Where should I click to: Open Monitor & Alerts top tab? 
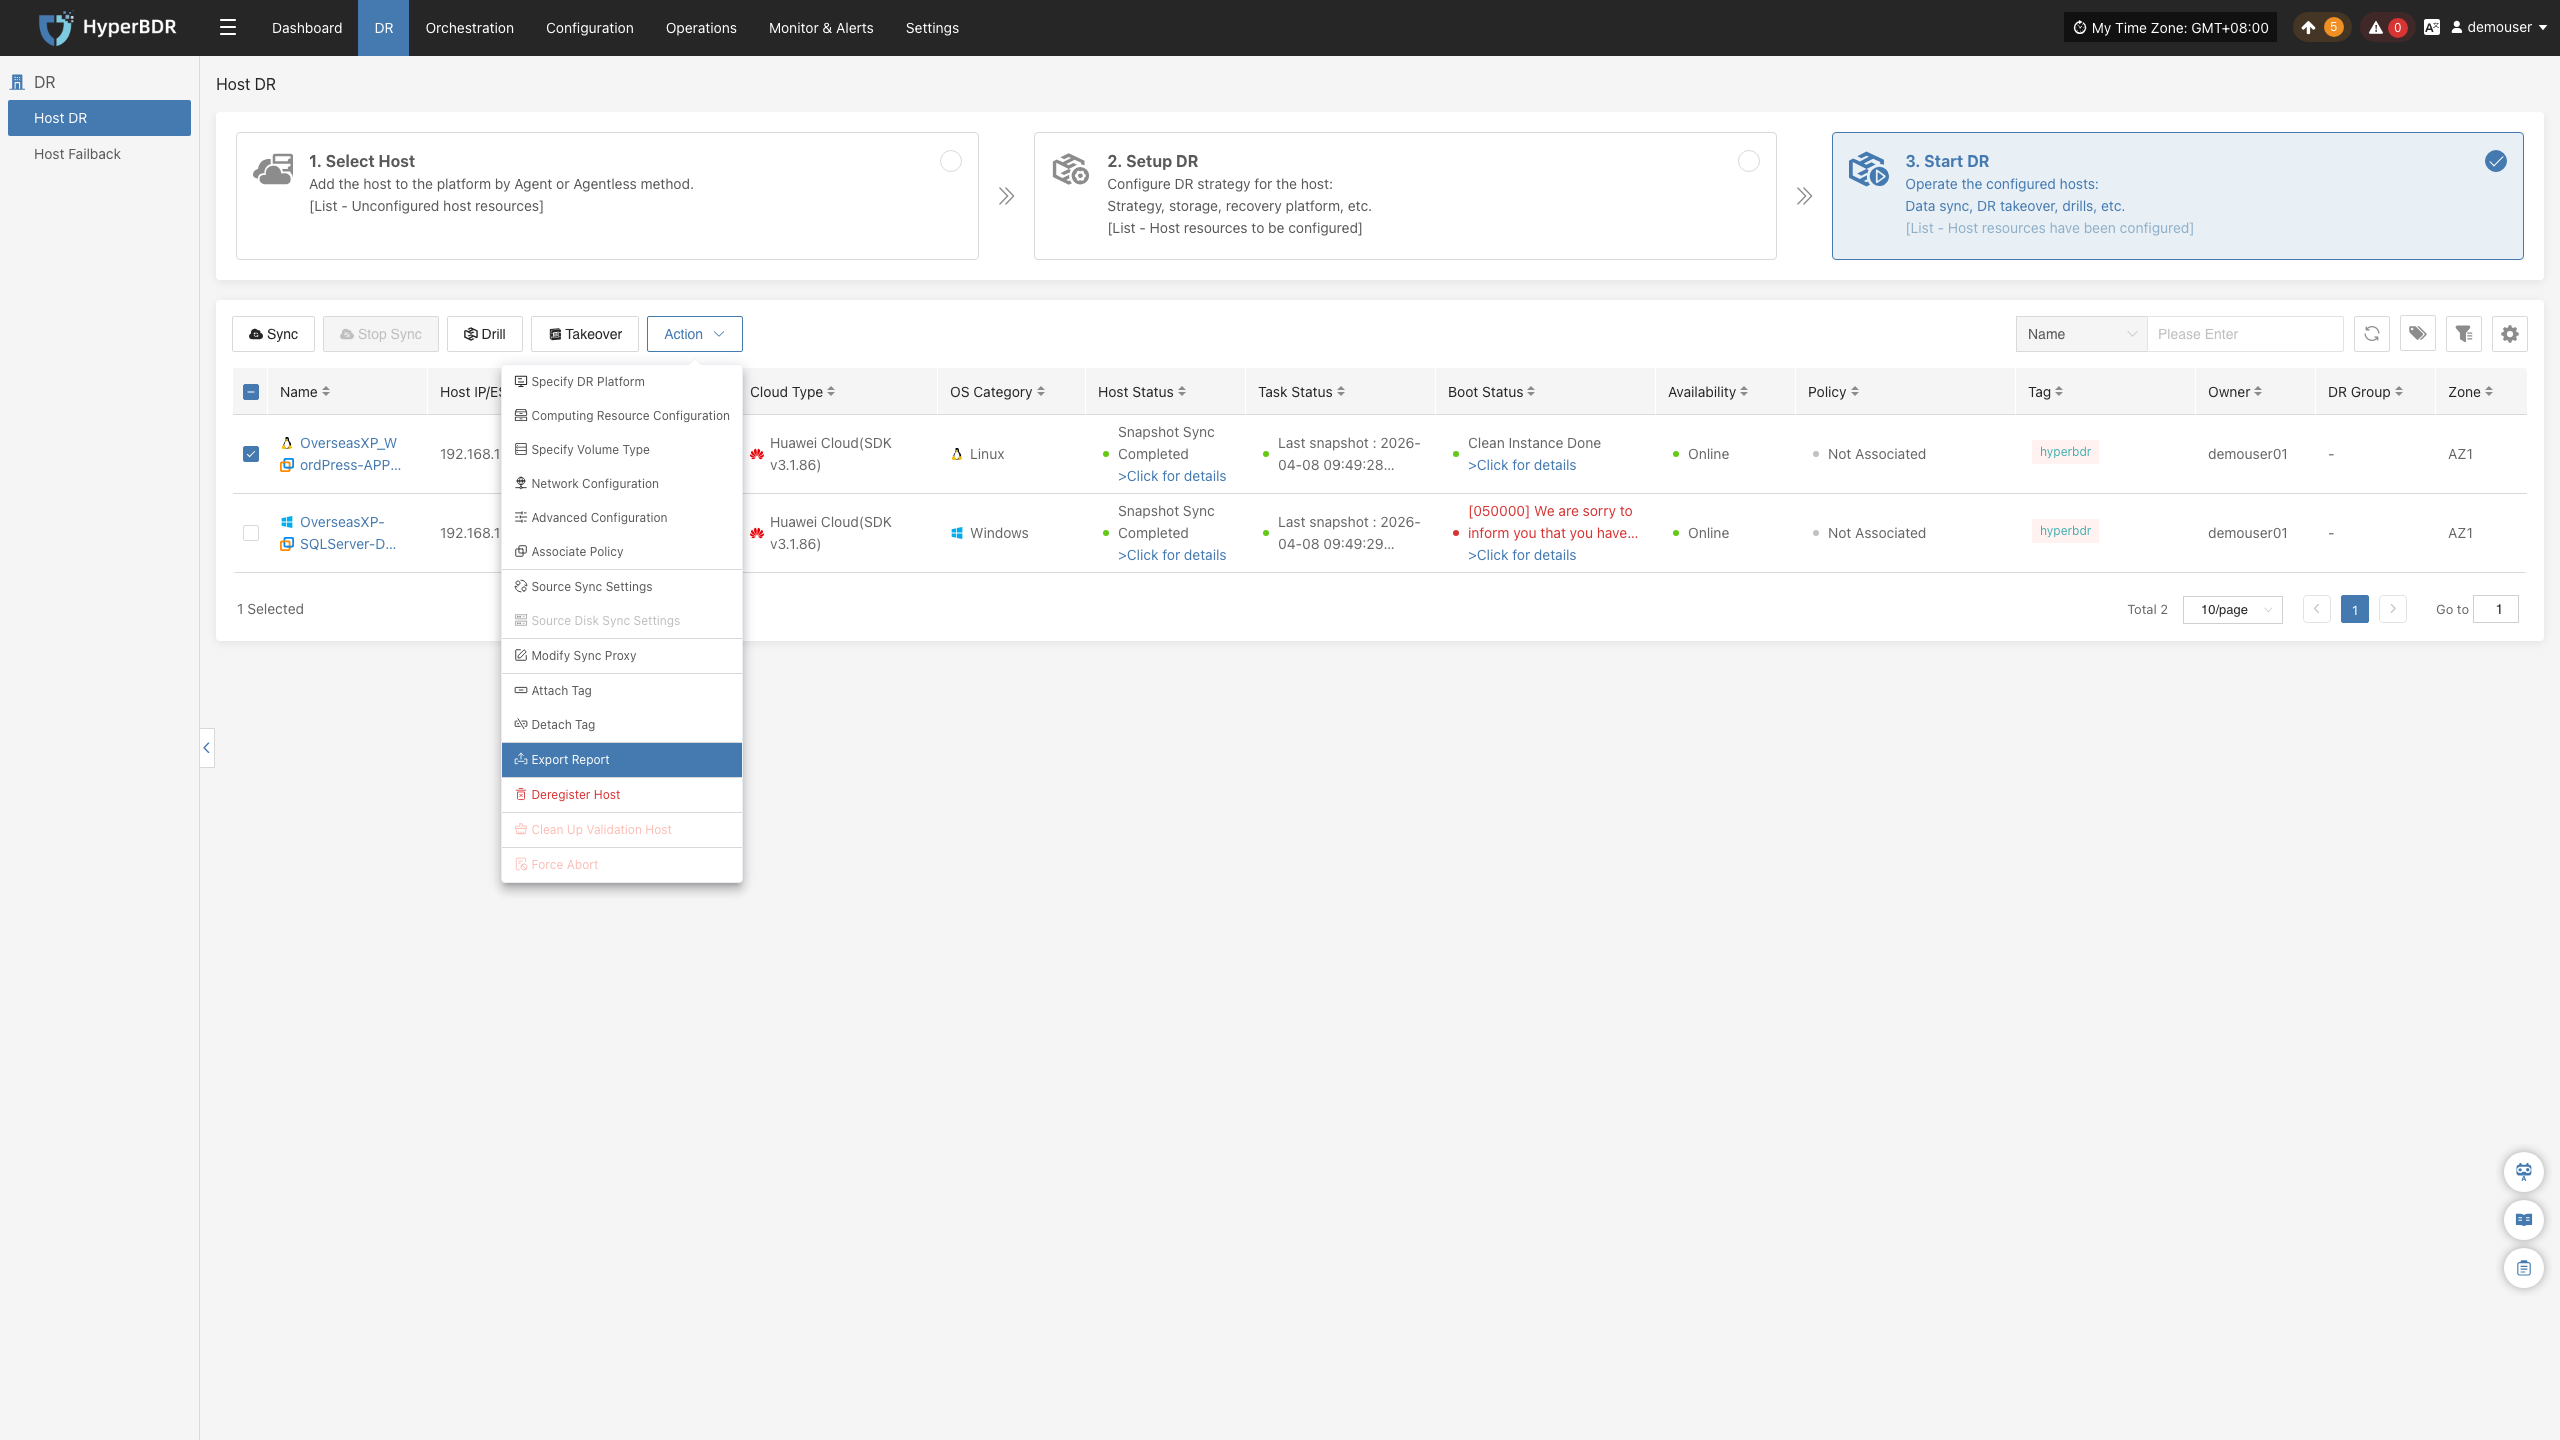(821, 27)
